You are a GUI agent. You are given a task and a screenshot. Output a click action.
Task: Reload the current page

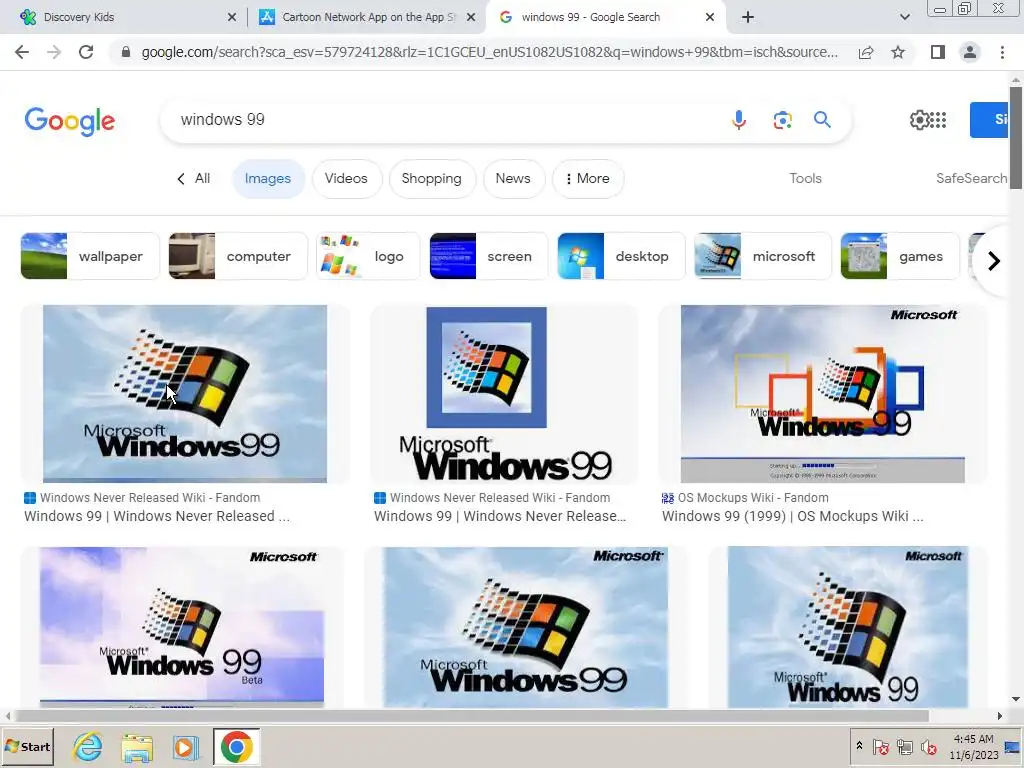coord(86,52)
